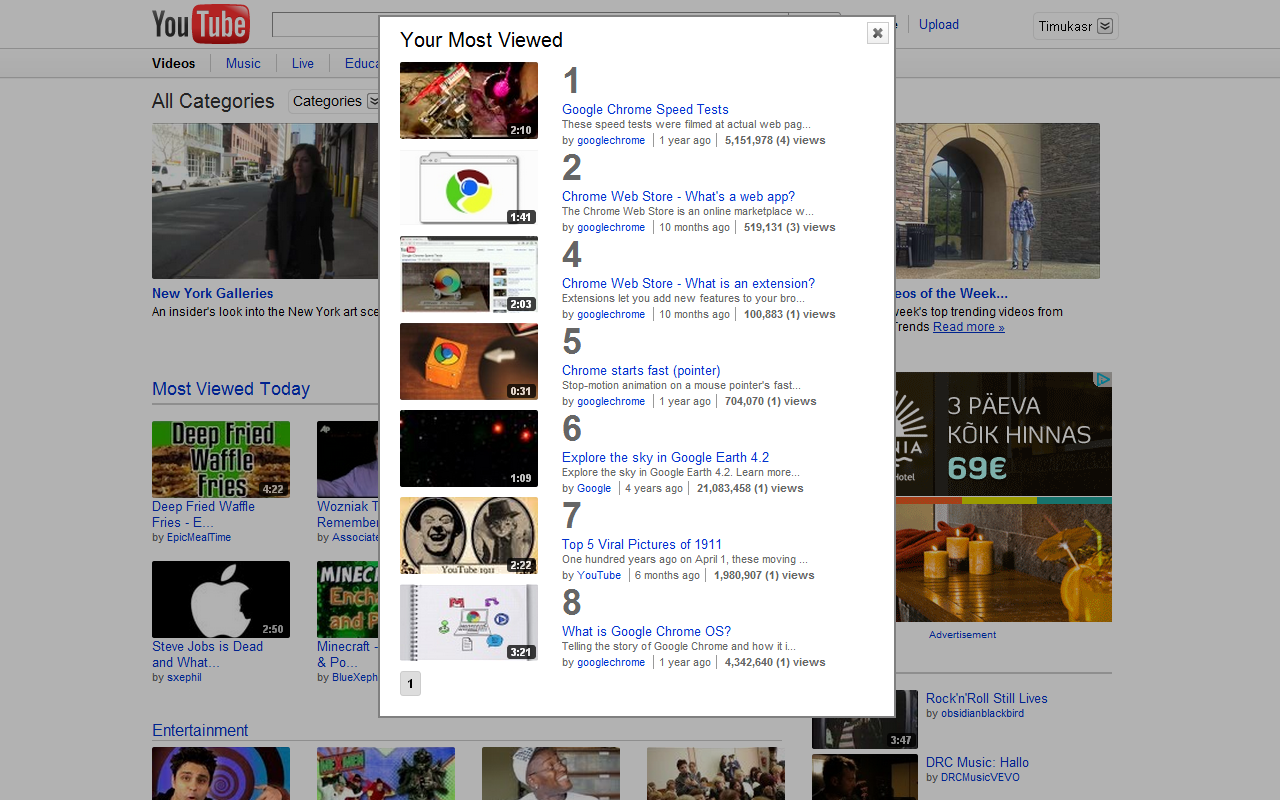Visit the EpicMealTime channel

pyautogui.click(x=199, y=538)
